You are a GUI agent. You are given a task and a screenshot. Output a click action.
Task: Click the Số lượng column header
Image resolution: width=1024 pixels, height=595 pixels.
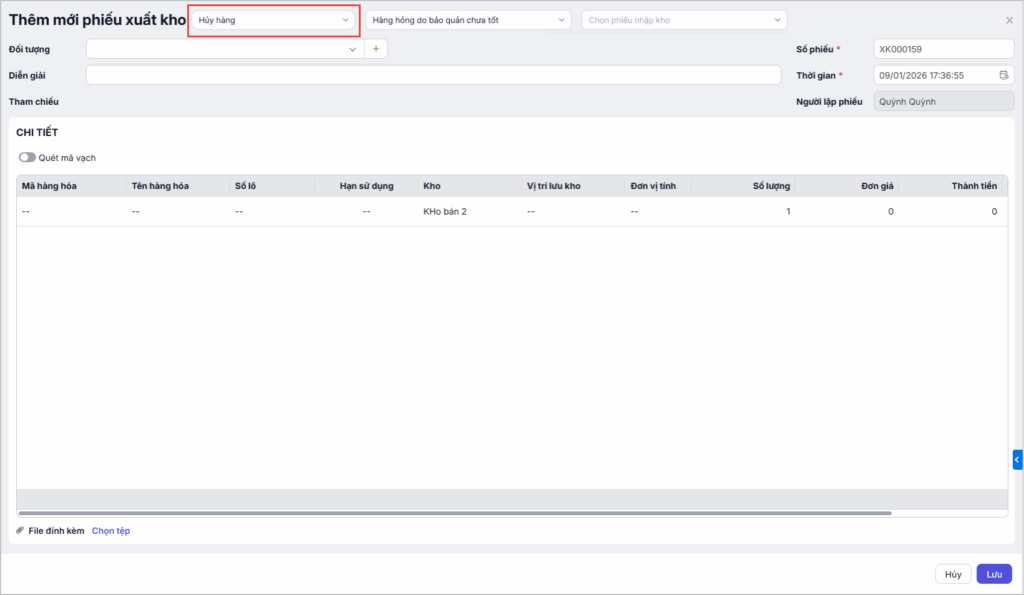click(x=743, y=186)
